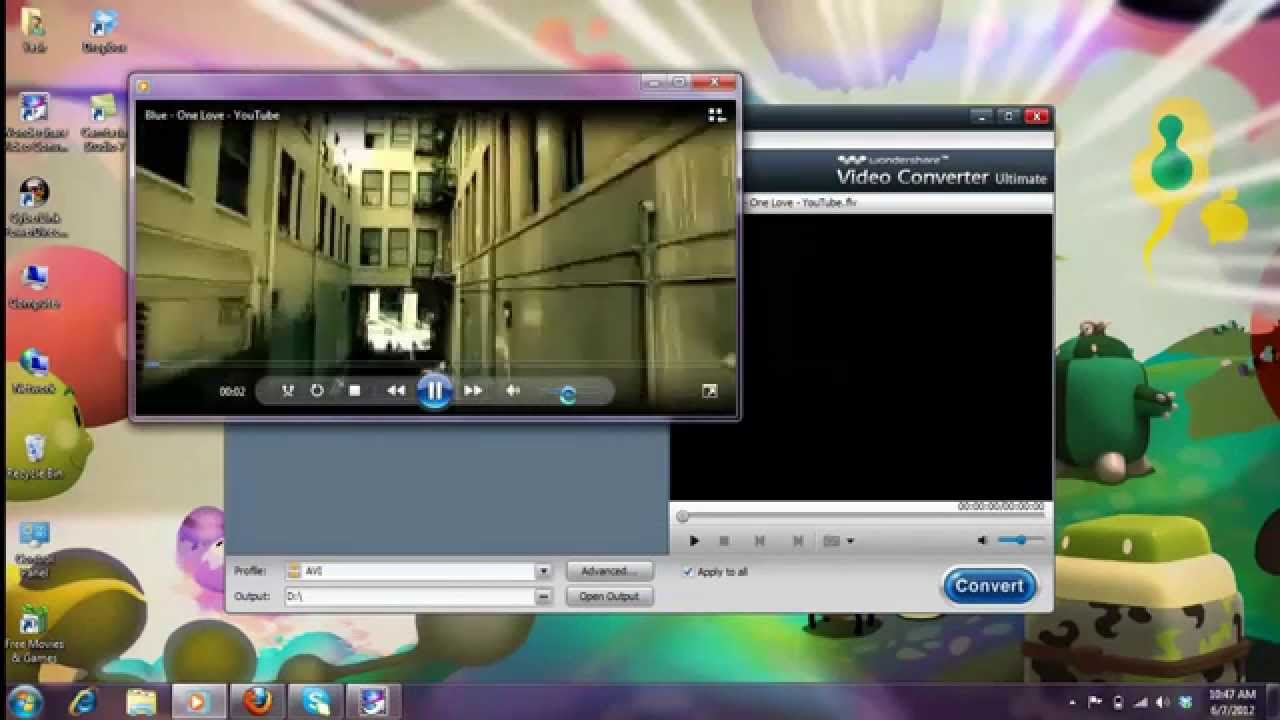Toggle repeat in Windows Media Player
Image resolution: width=1280 pixels, height=720 pixels.
(317, 391)
